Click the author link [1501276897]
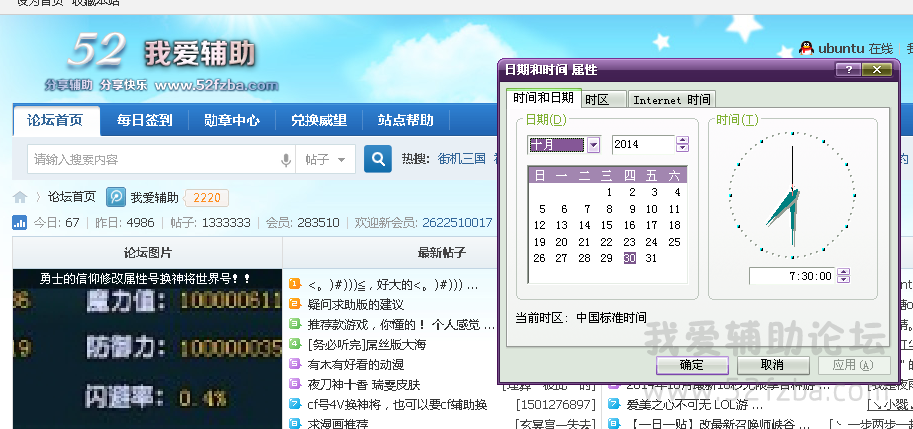Image resolution: width=913 pixels, height=429 pixels. coord(555,405)
